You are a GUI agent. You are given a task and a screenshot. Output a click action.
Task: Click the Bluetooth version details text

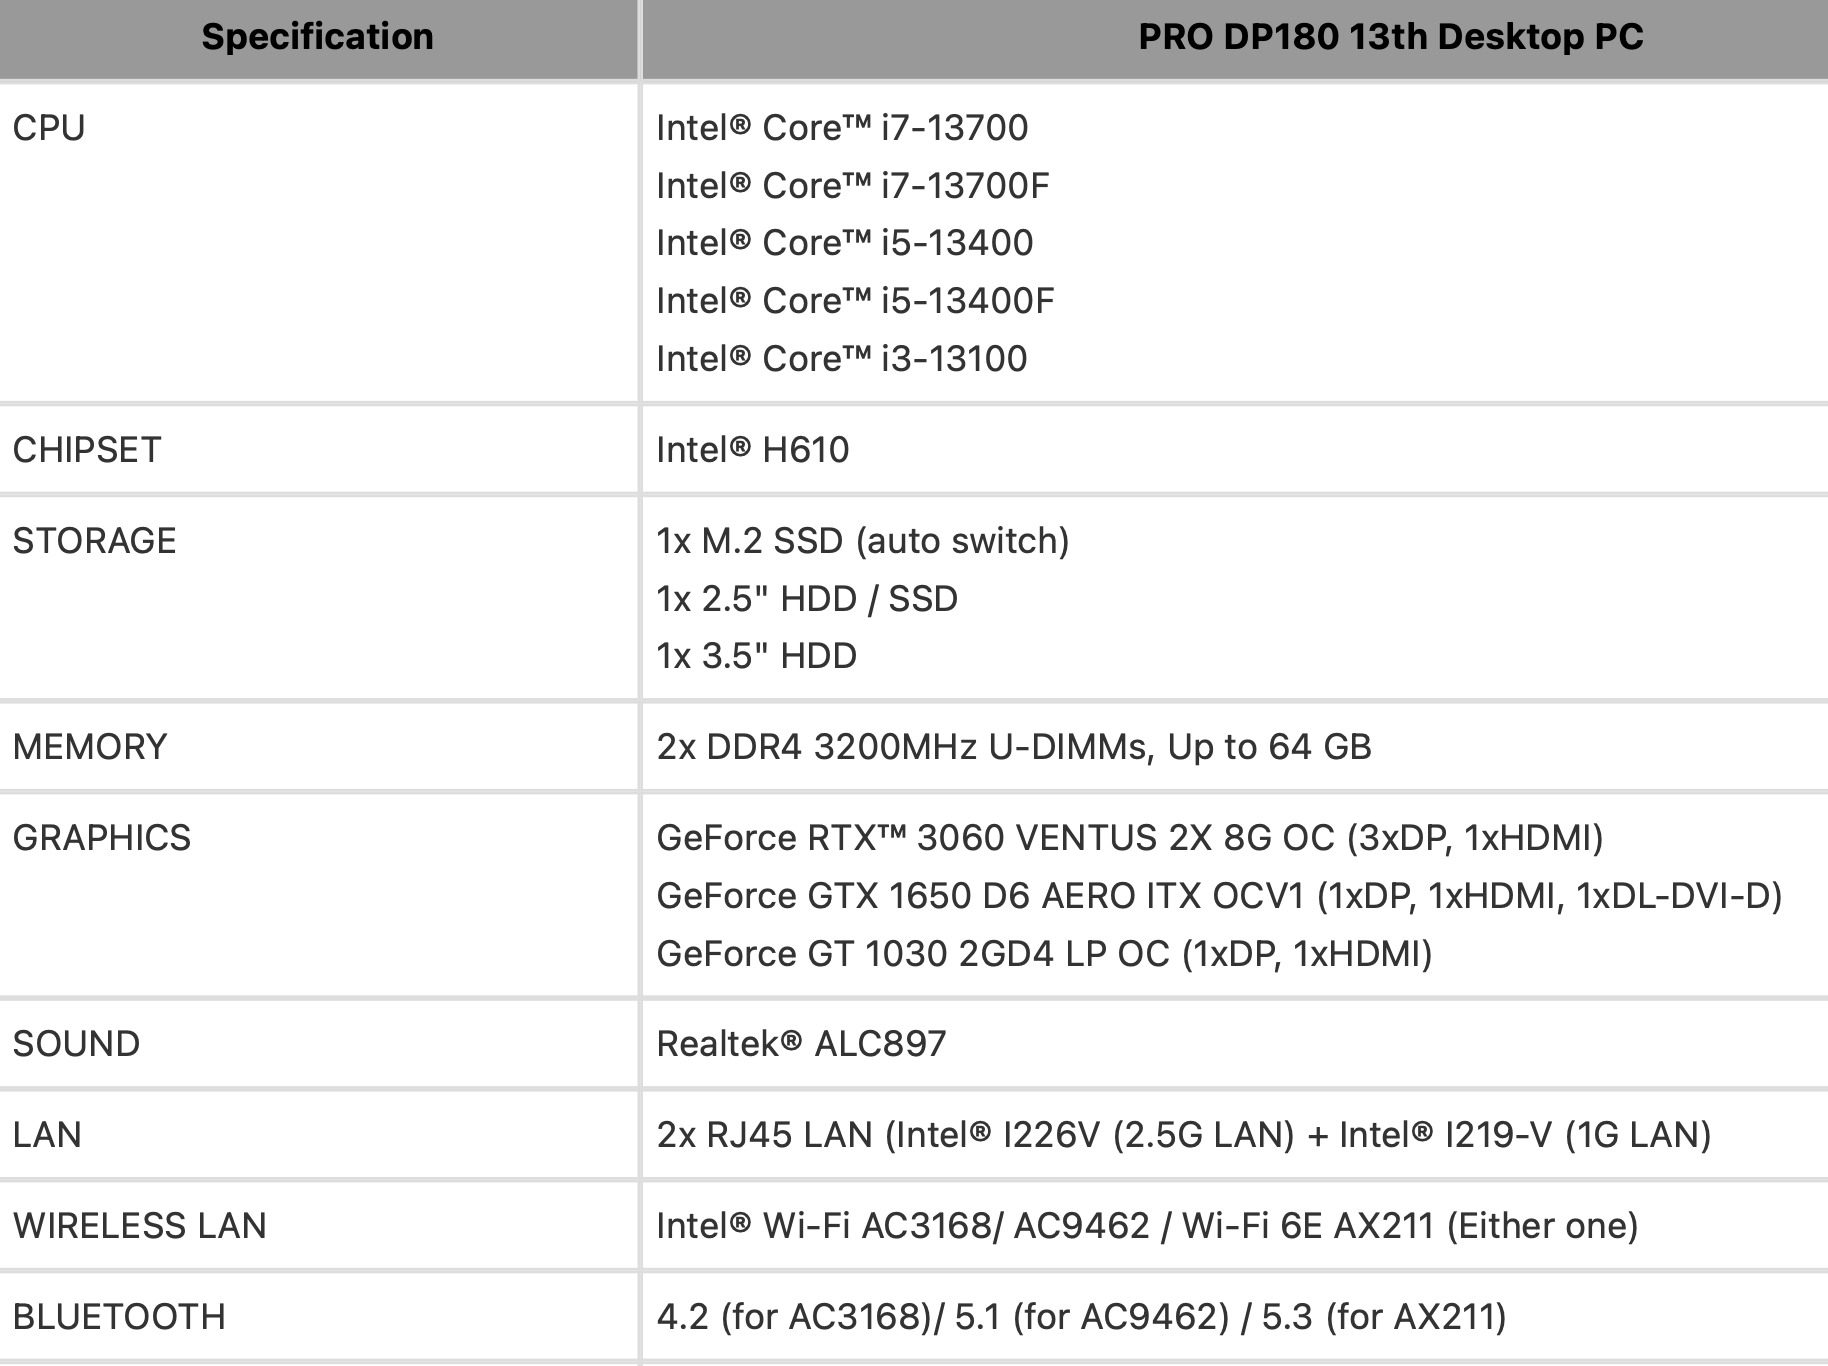pyautogui.click(x=1080, y=1317)
